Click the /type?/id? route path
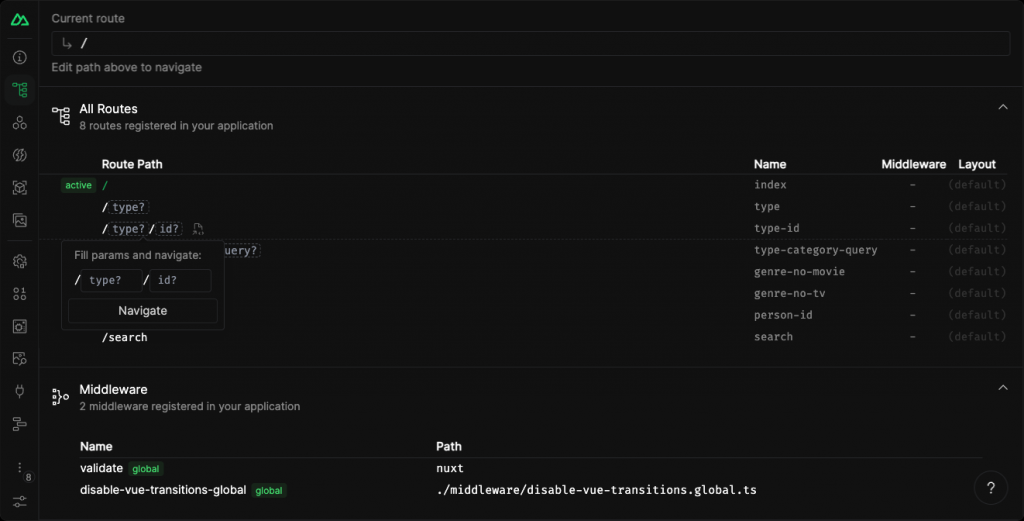Image resolution: width=1024 pixels, height=521 pixels. 142,229
